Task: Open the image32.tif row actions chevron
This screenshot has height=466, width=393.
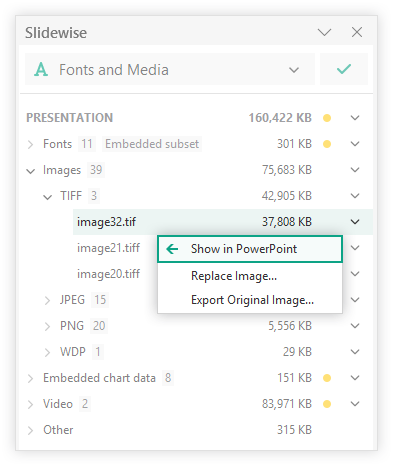Action: tap(355, 222)
